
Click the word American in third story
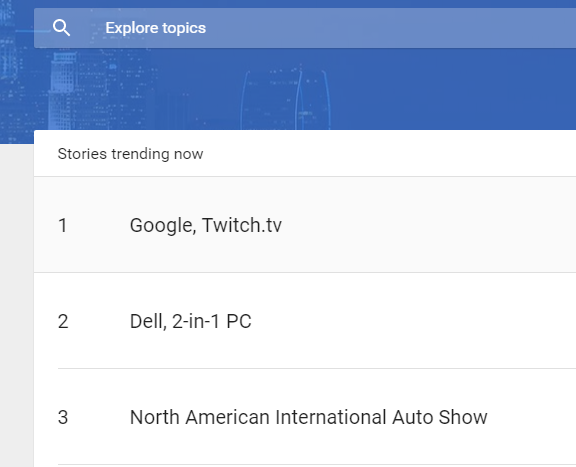point(228,417)
